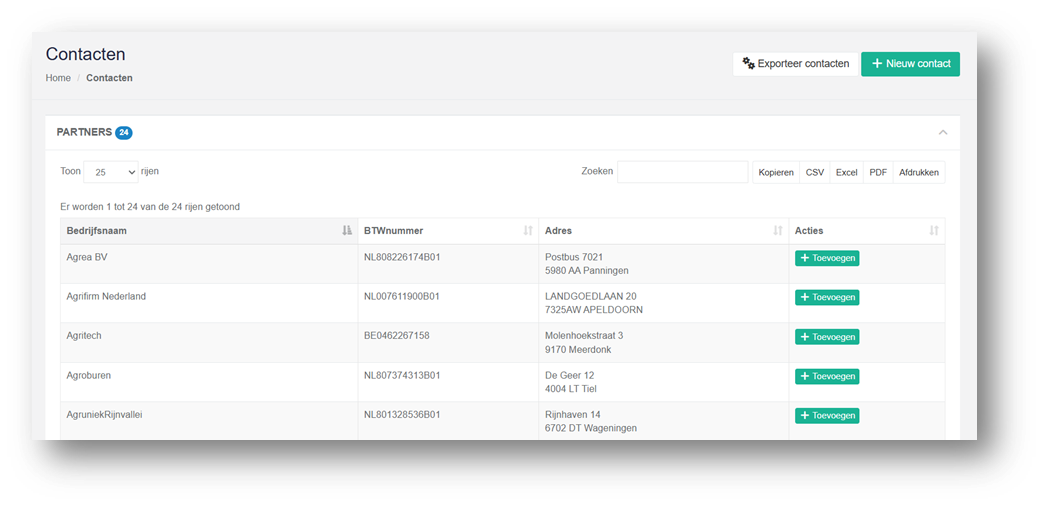Click the Partners count badge 24
1042x505 pixels.
(124, 132)
